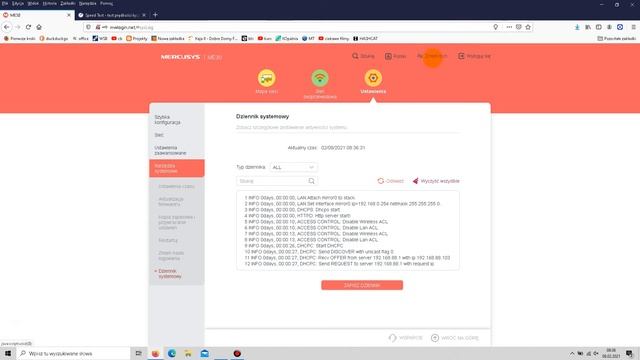The height and width of the screenshot is (360, 640).
Task: Click the Wróć na górę arrow icon
Action: 435,338
